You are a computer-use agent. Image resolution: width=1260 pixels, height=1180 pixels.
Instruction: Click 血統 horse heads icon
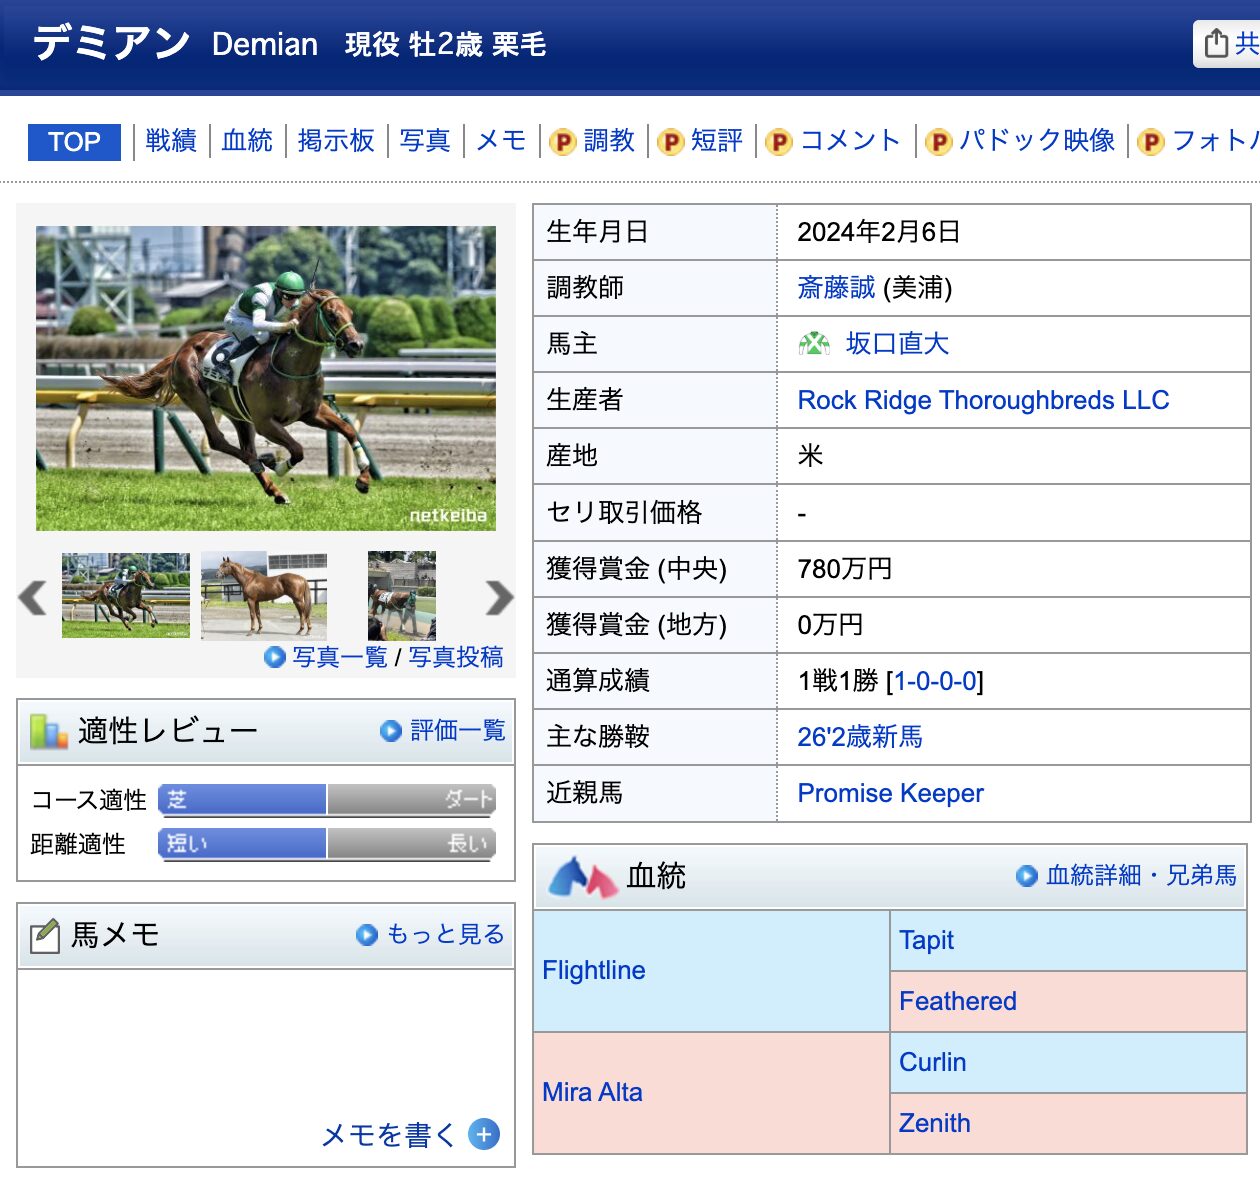tap(582, 877)
